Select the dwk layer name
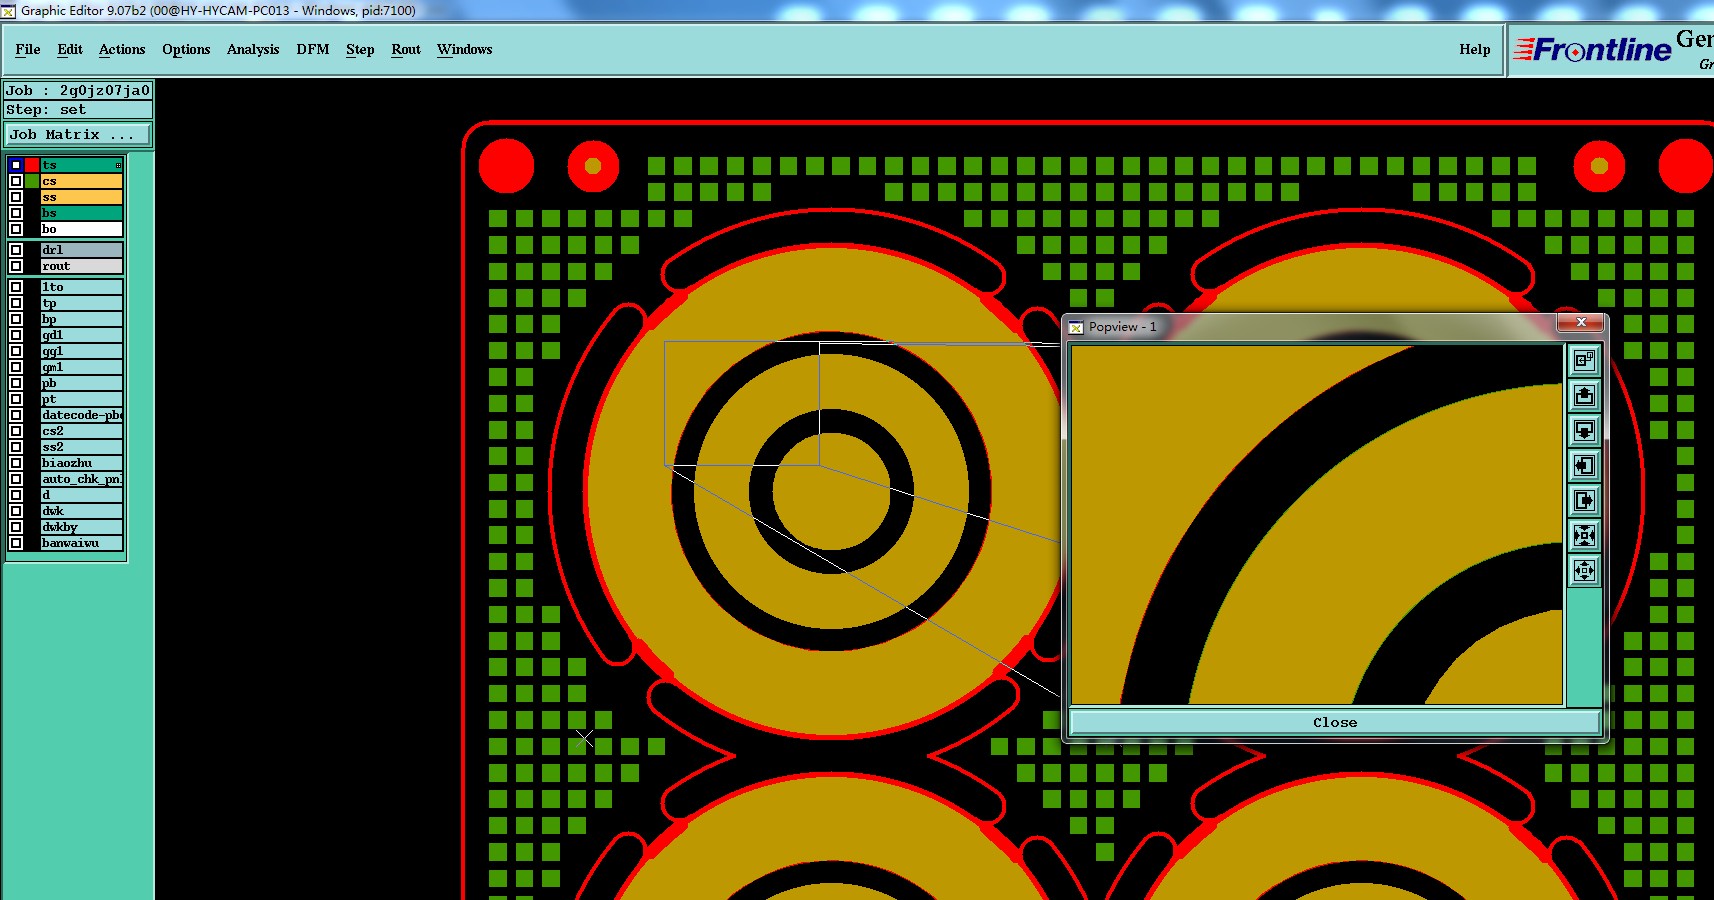 tap(81, 511)
